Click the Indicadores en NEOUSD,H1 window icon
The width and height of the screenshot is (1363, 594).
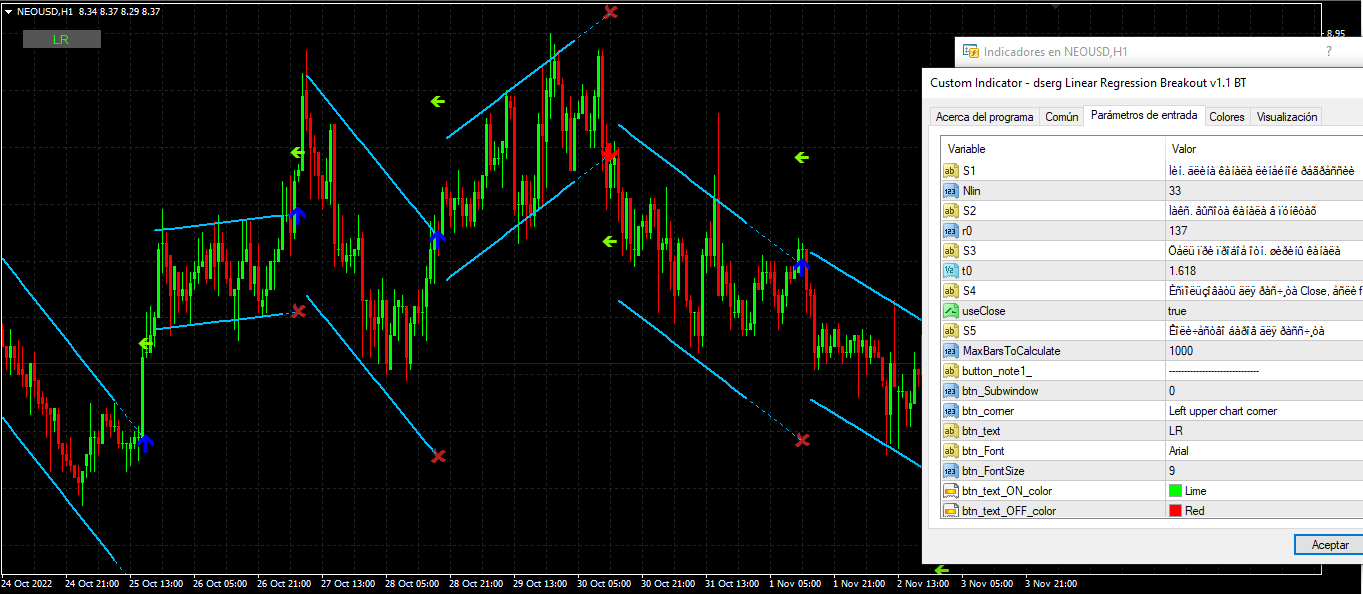tap(970, 51)
